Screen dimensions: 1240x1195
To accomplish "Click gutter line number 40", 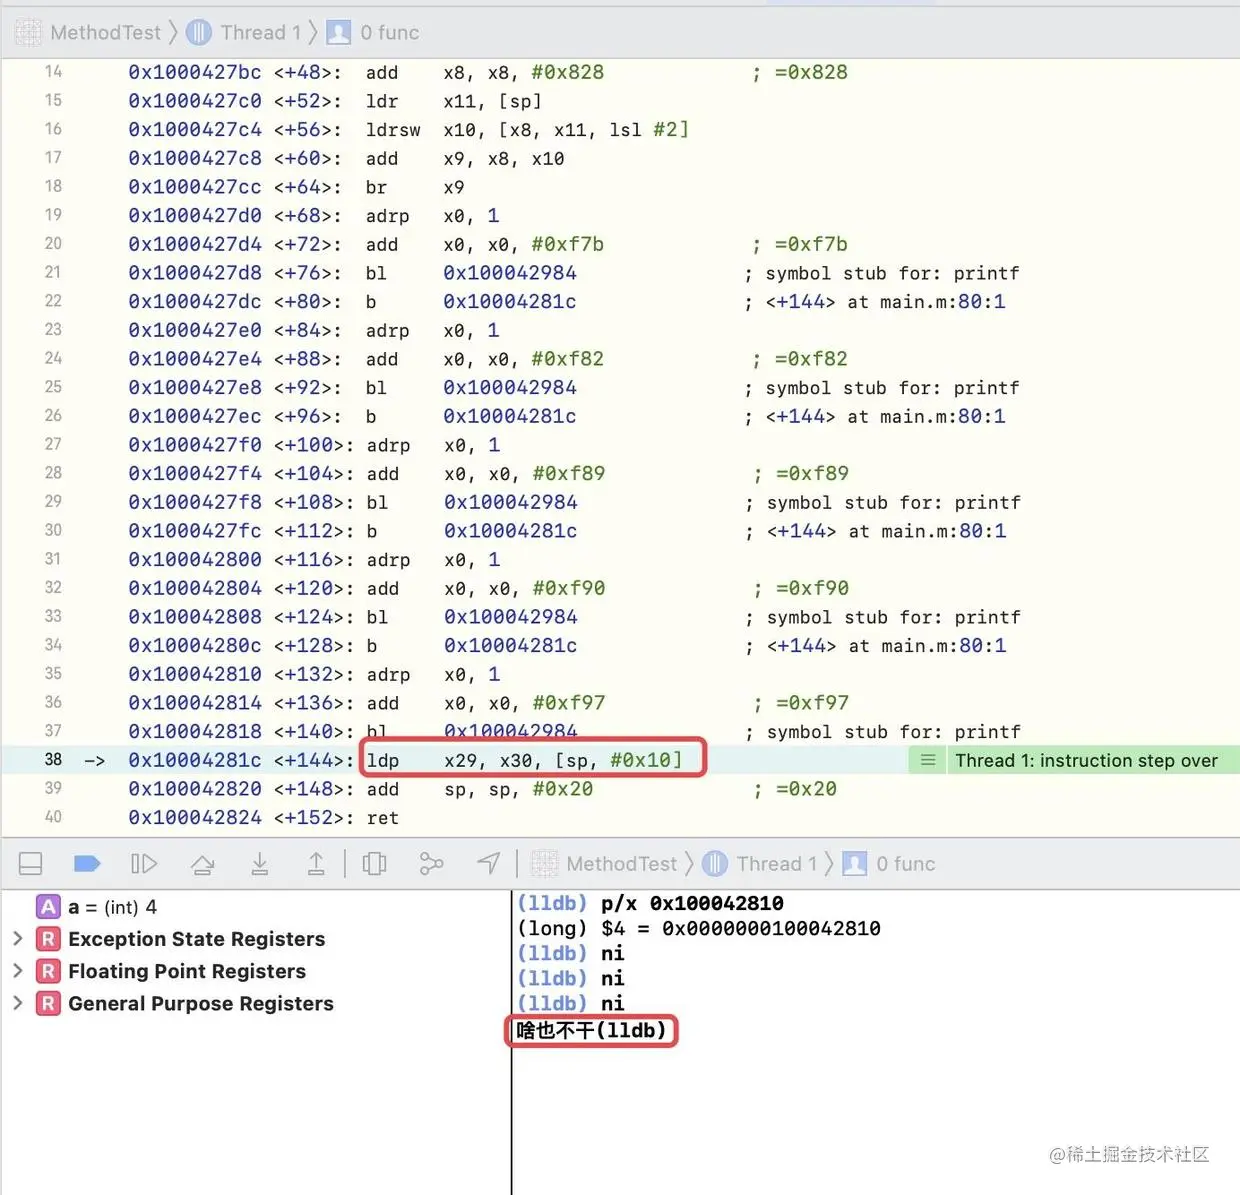I will tap(53, 817).
